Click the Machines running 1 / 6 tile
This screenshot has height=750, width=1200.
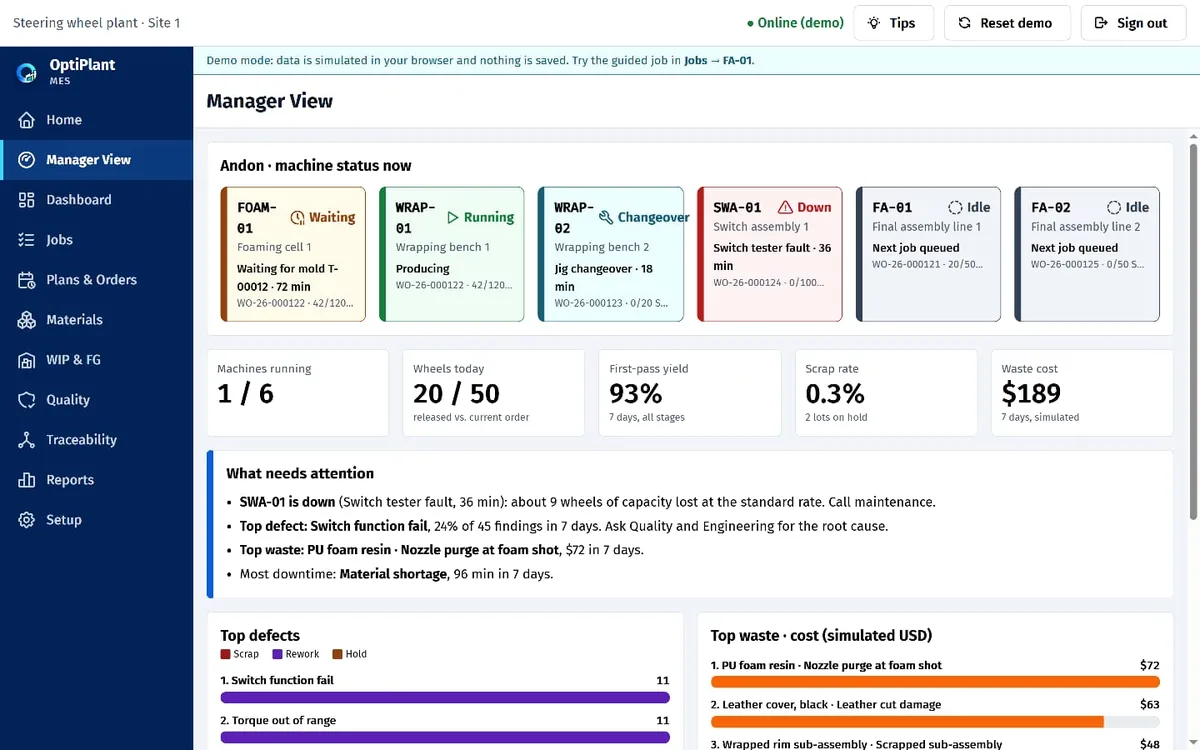297,393
